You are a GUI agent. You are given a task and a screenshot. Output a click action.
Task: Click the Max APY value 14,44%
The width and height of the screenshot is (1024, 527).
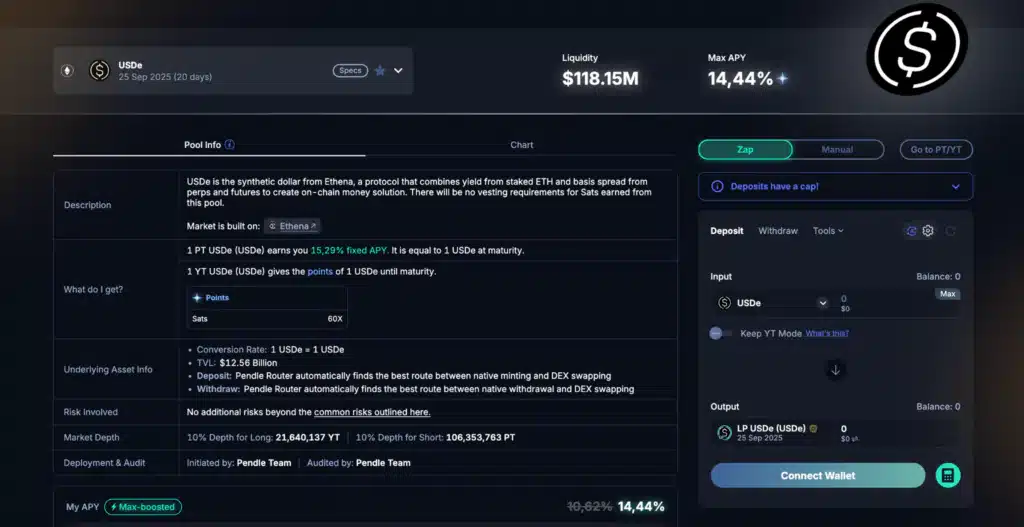tap(741, 79)
